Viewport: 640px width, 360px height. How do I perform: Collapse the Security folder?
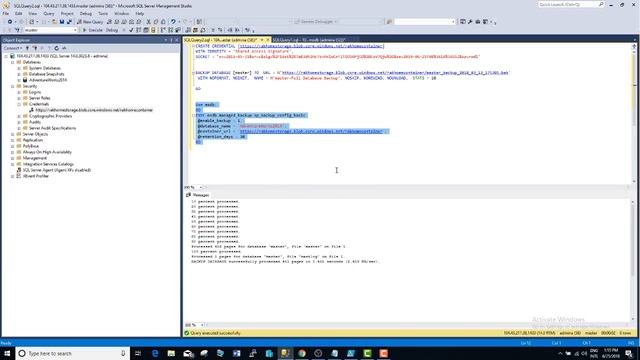(x=13, y=86)
